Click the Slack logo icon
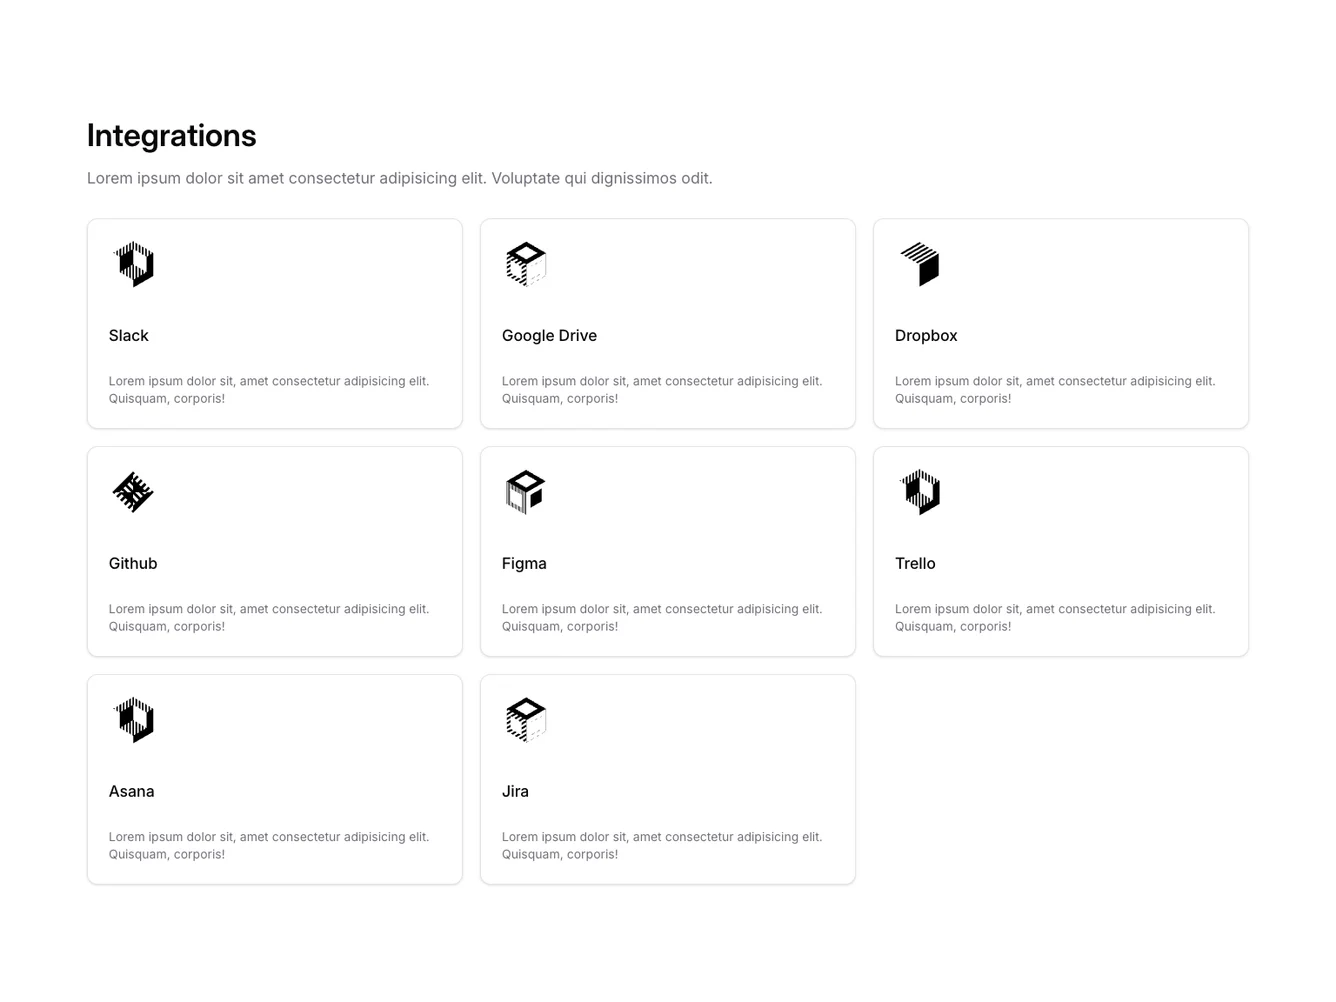1336x1002 pixels. point(134,264)
